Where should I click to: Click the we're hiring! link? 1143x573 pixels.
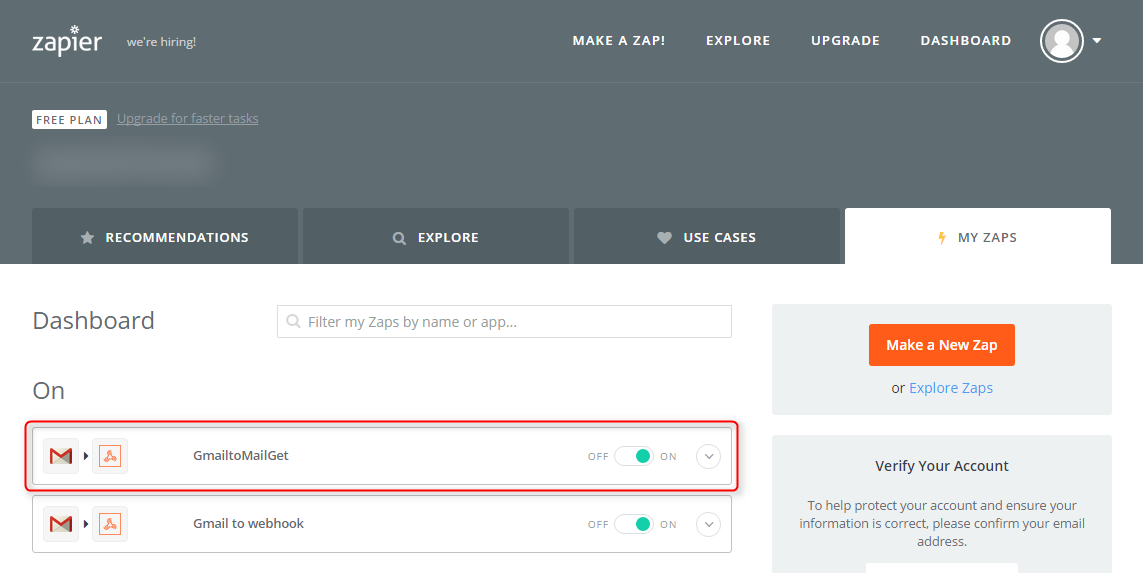(x=161, y=42)
